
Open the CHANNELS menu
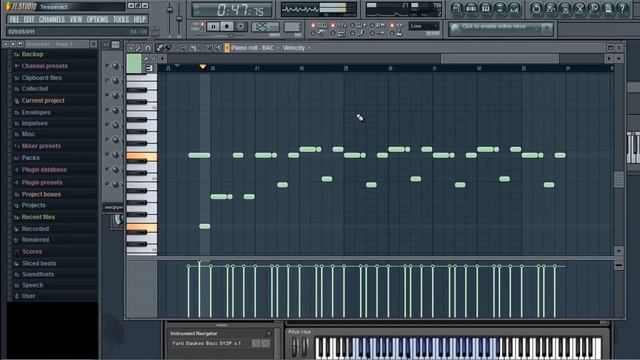[52, 20]
